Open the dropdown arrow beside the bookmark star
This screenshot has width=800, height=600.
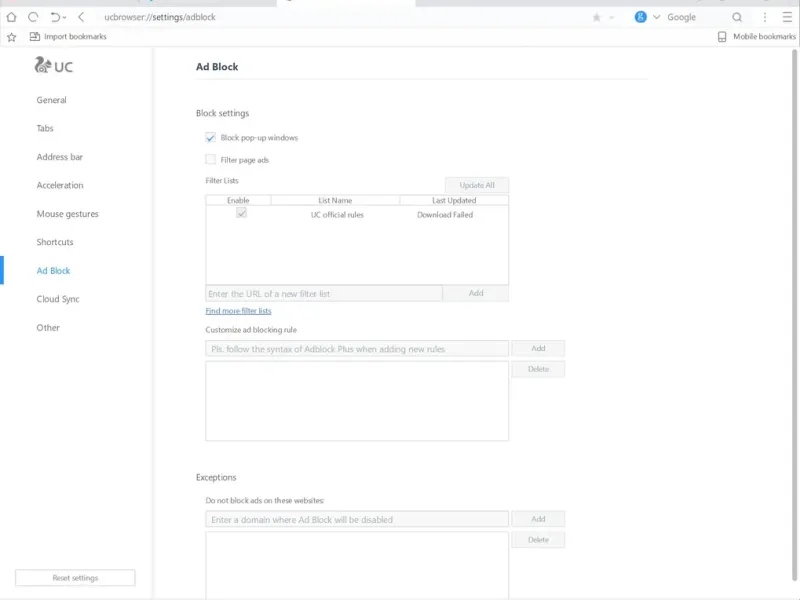tap(611, 17)
